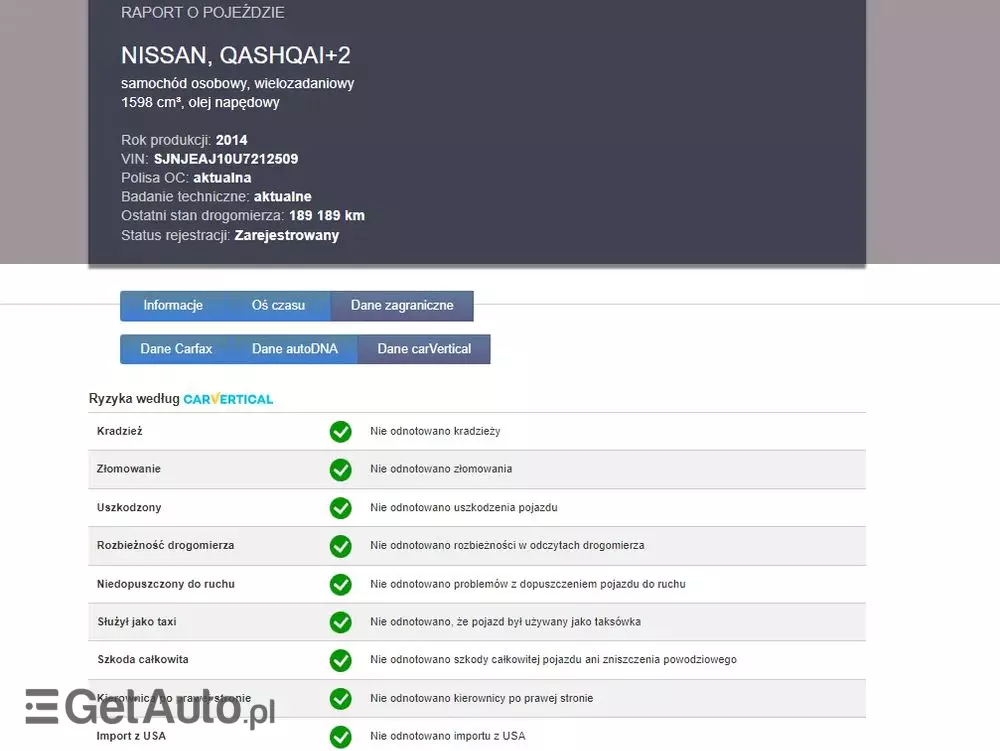Viewport: 1000px width, 751px height.
Task: Click the check icon beside Import z USA
Action: tap(340, 736)
